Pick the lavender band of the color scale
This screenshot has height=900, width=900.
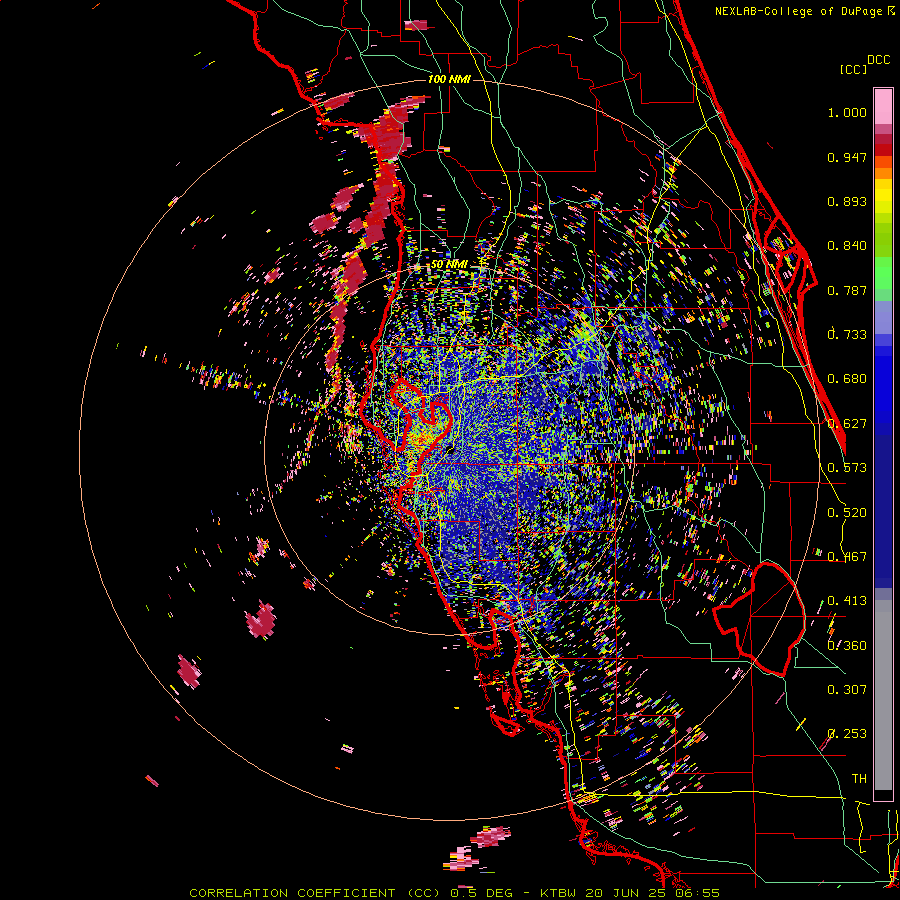[x=883, y=317]
